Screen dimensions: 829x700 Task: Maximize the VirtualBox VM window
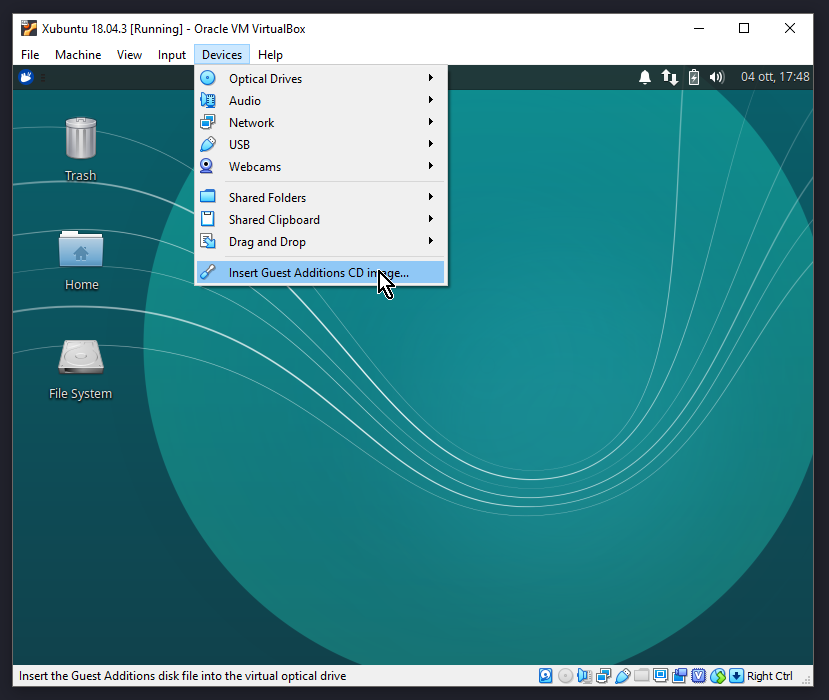744,28
